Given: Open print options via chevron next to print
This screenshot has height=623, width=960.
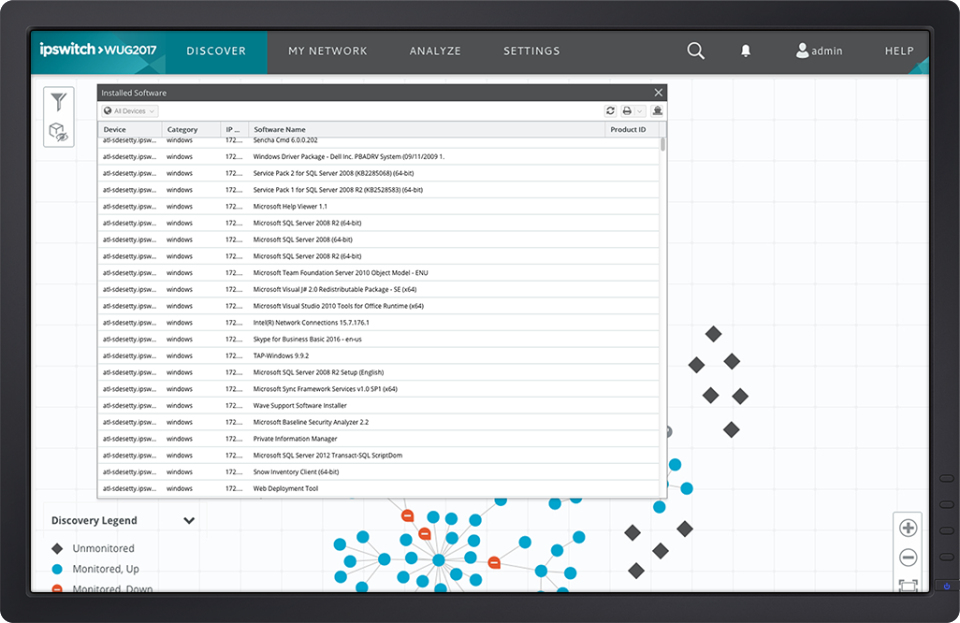Looking at the screenshot, I should (x=638, y=112).
